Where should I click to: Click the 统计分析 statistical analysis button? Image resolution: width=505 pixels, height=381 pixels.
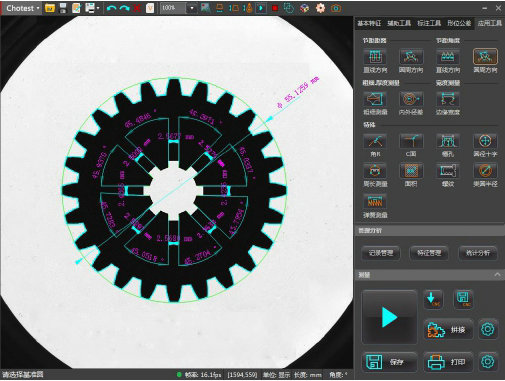tap(478, 253)
